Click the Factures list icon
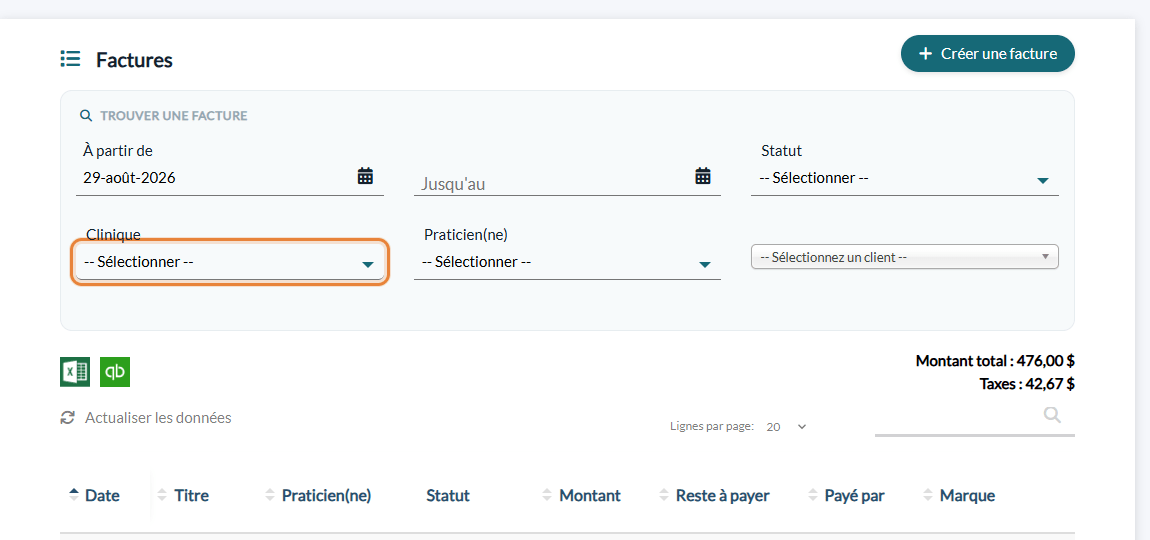 [70, 59]
